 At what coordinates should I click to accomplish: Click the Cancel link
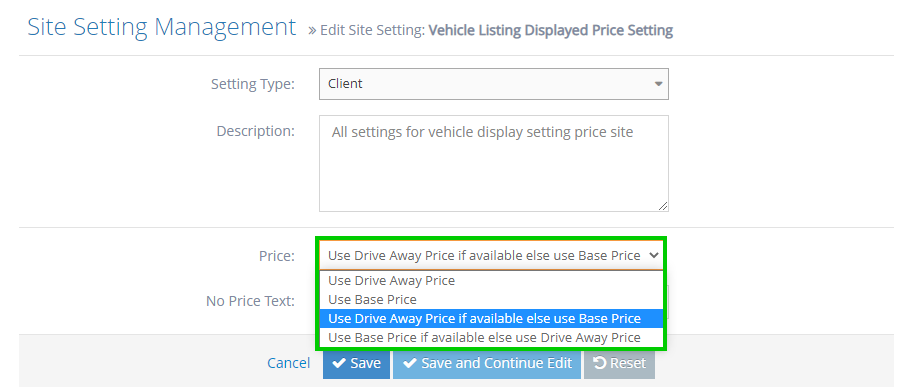tap(288, 363)
